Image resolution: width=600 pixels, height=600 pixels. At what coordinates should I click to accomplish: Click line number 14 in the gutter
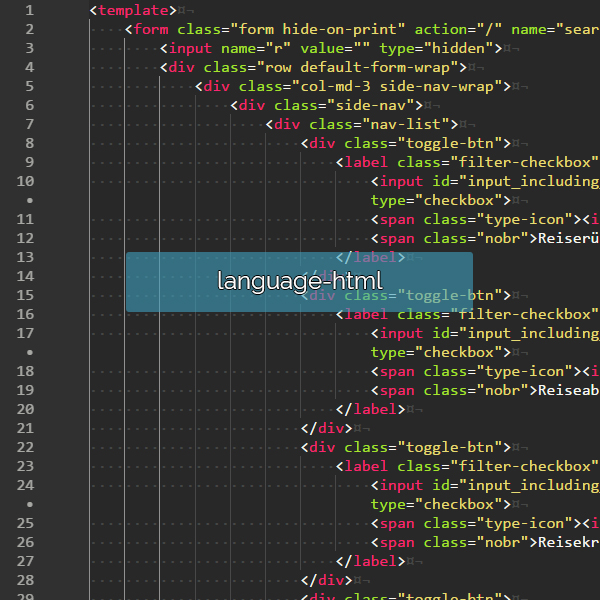[x=25, y=276]
